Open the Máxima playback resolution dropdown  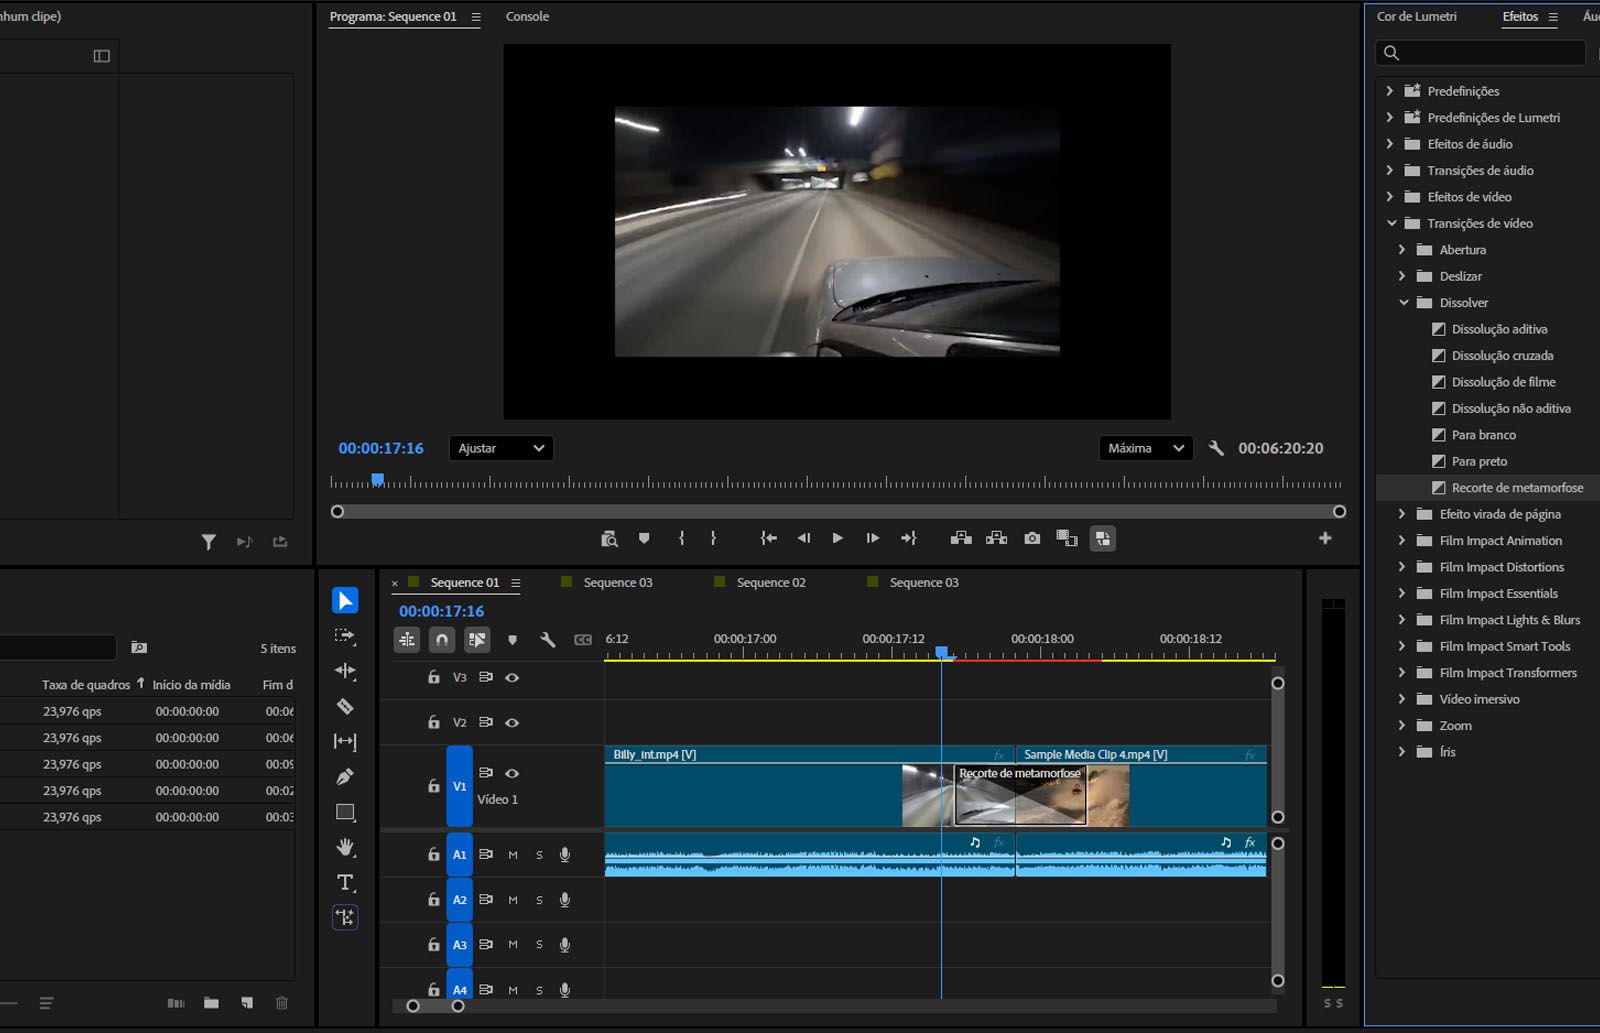click(1145, 448)
